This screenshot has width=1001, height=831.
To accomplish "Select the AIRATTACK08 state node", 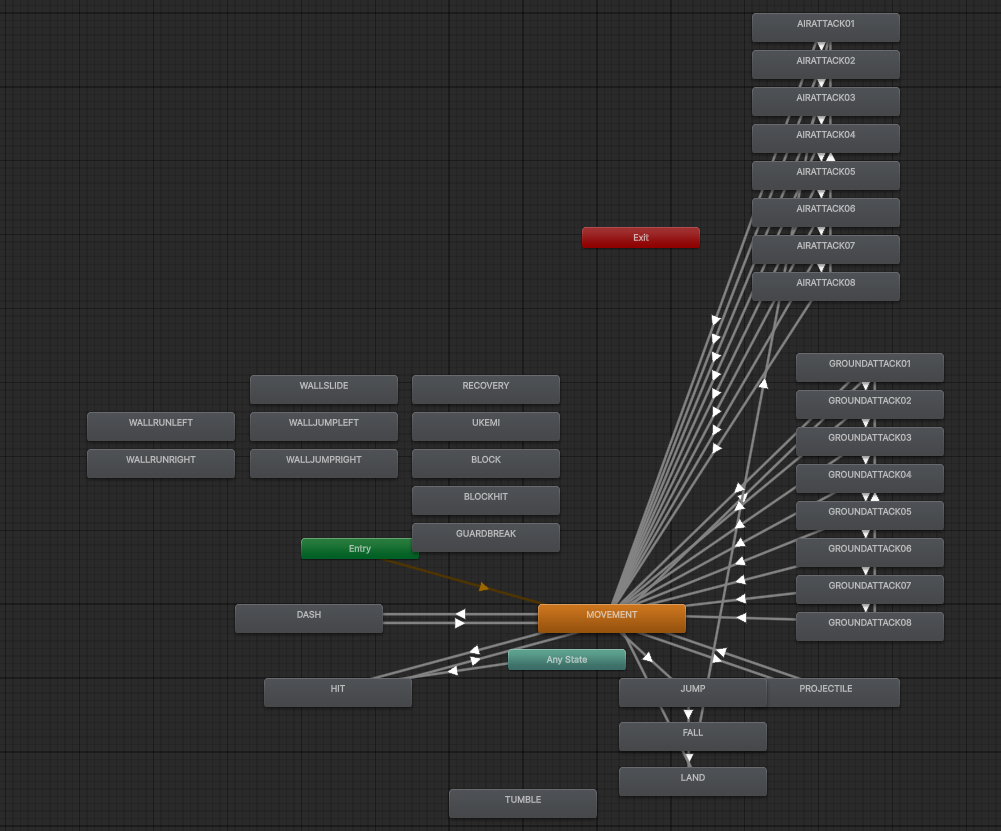I will (825, 286).
